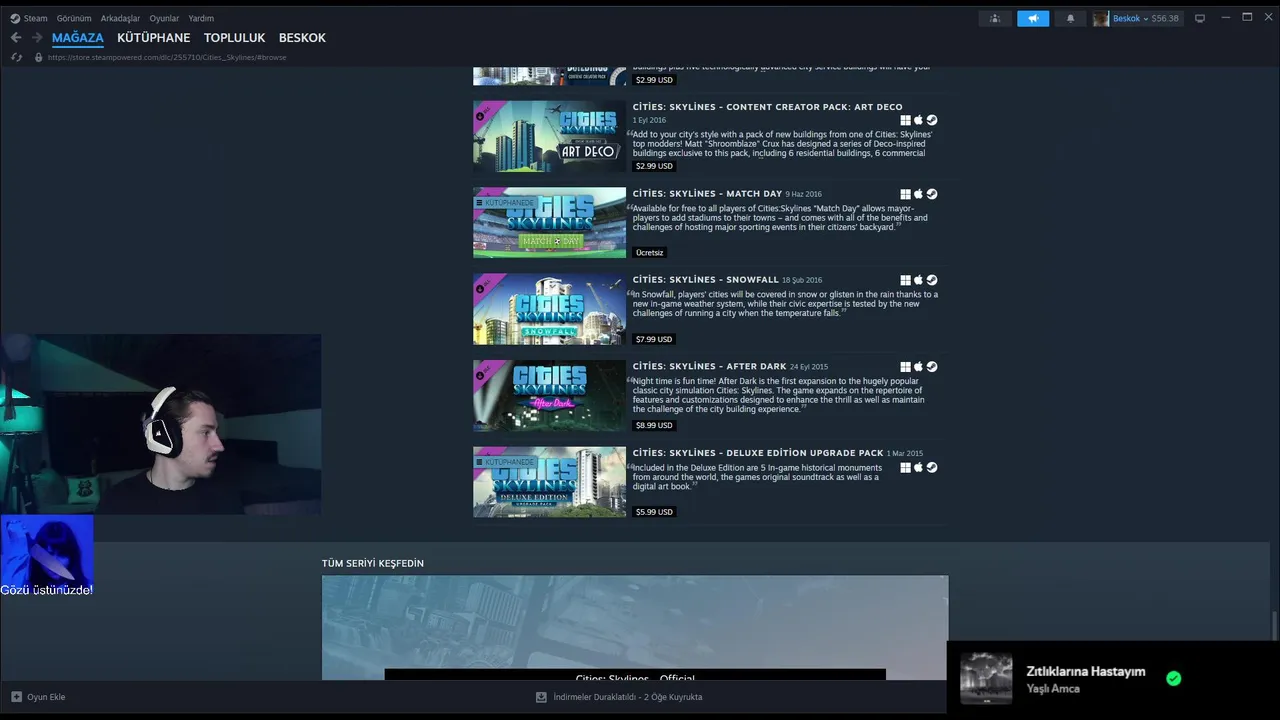Open the Art Deco content creator pack title
The height and width of the screenshot is (720, 1280).
click(767, 107)
